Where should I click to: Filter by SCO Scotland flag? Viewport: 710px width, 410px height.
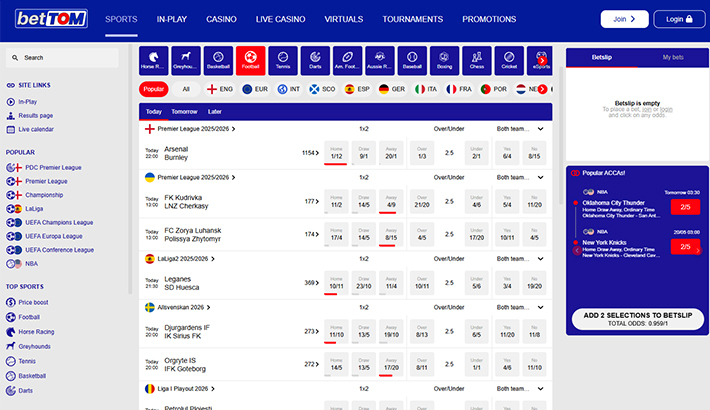(322, 89)
